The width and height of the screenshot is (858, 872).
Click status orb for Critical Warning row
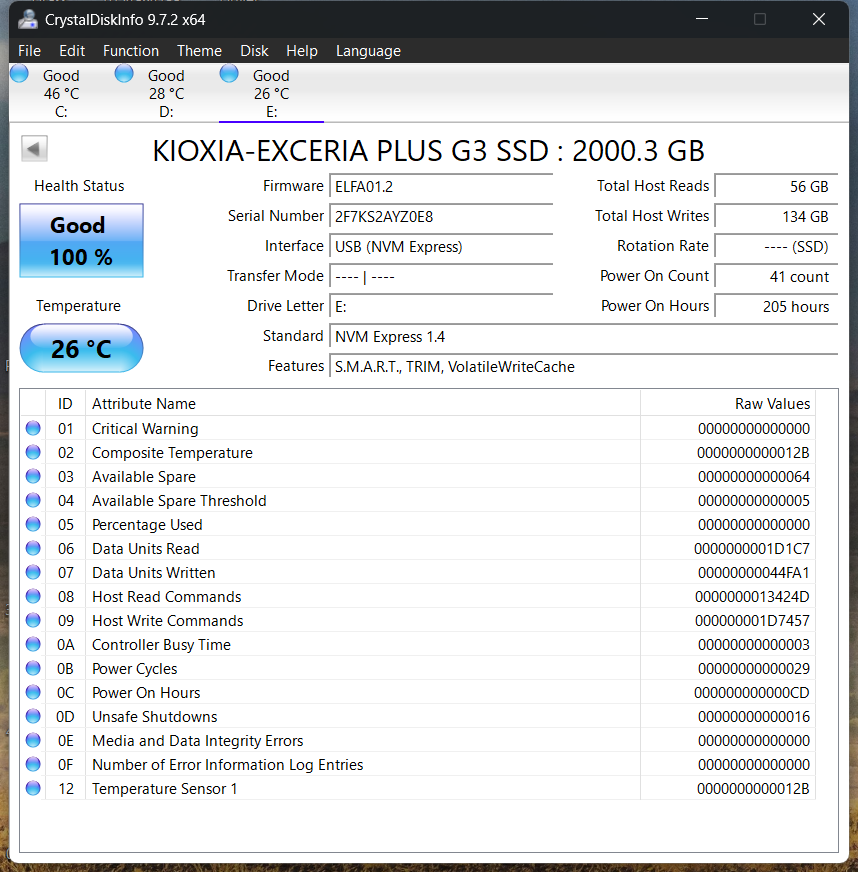point(33,428)
